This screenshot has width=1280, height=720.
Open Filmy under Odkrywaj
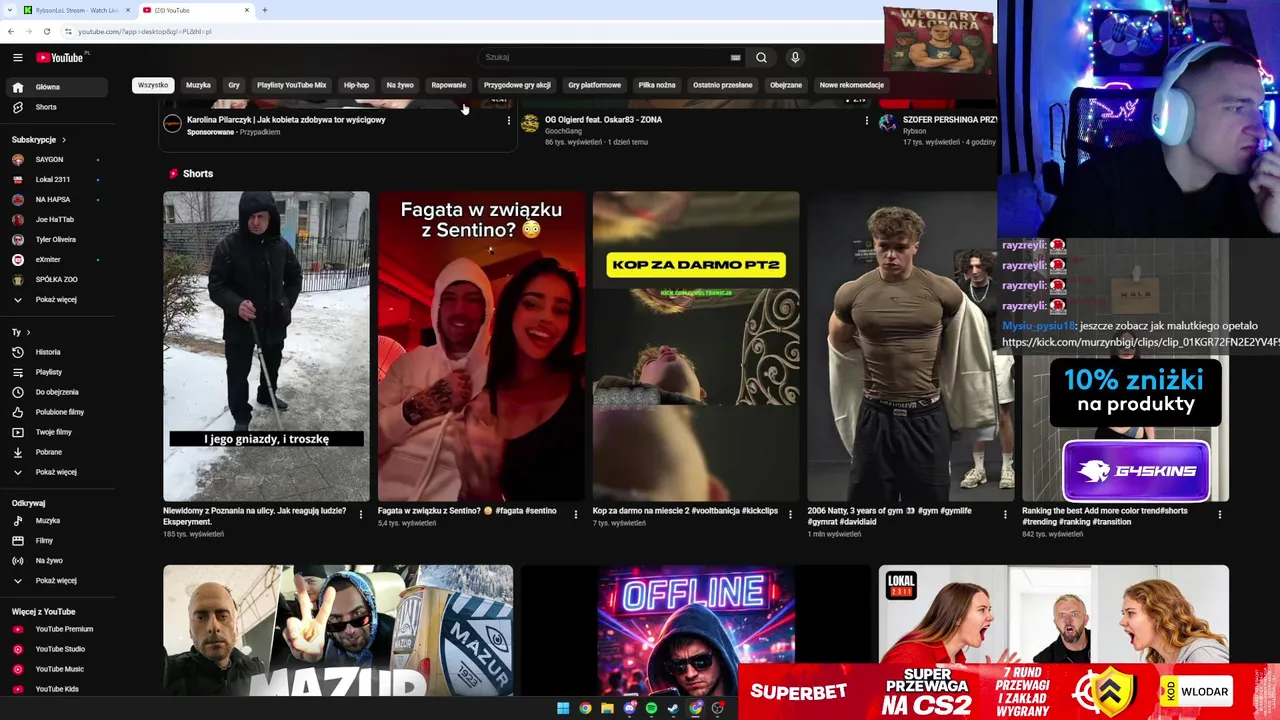(x=55, y=541)
